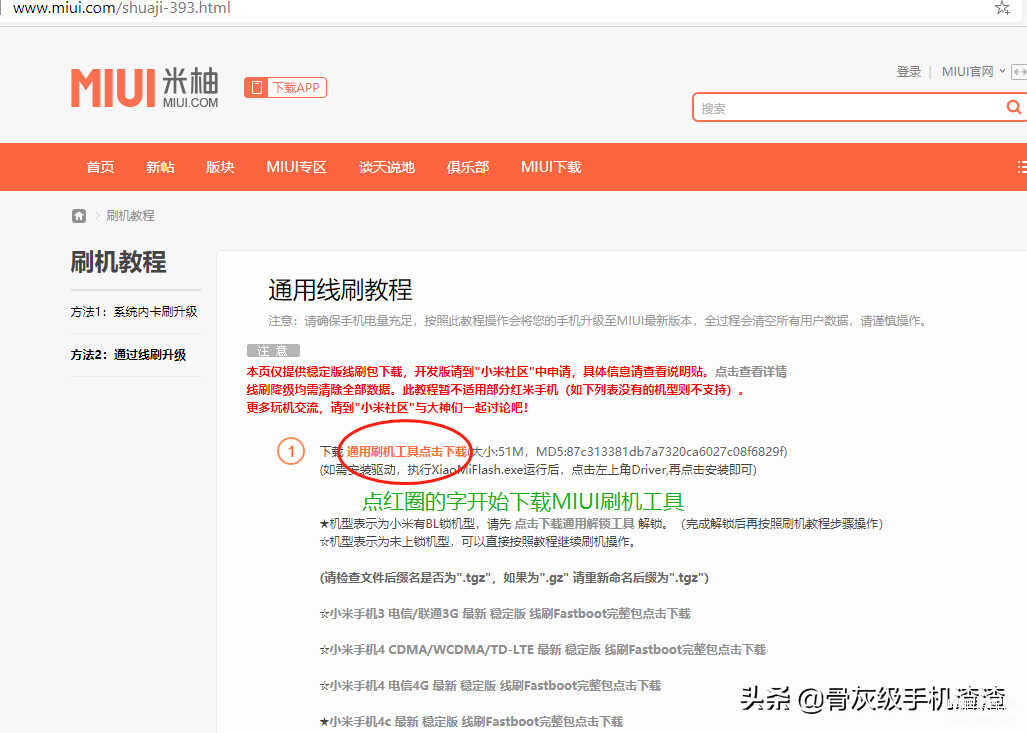
Task: Open the navigation list icon at bar end
Action: 1021,167
